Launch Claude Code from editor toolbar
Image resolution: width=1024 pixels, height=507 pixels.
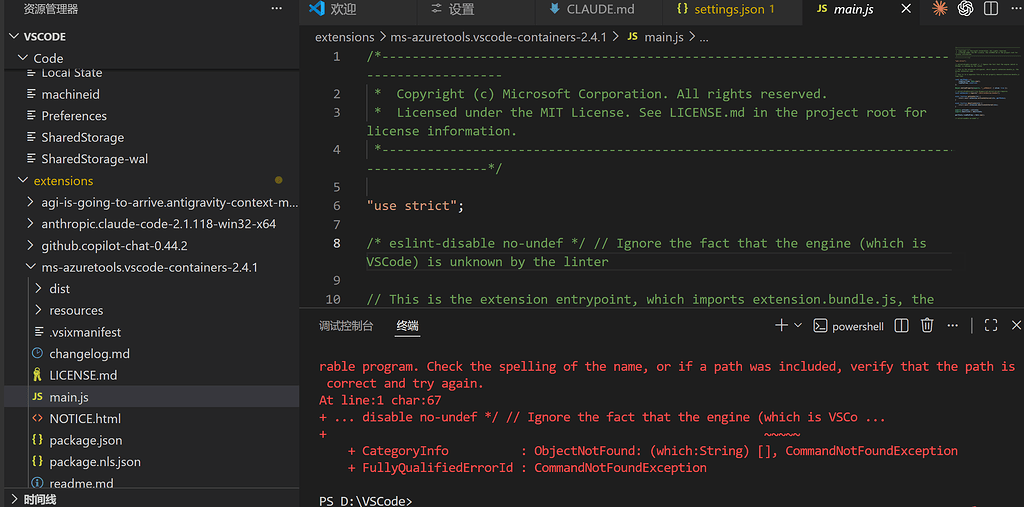pos(939,8)
